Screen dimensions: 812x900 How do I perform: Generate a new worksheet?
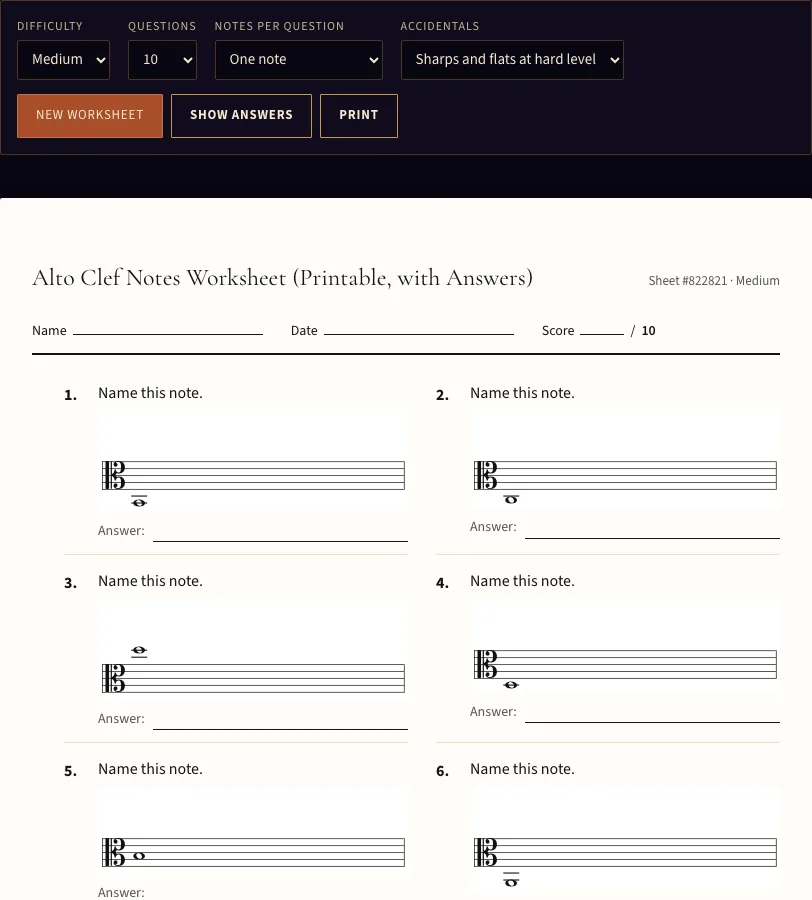pos(90,116)
